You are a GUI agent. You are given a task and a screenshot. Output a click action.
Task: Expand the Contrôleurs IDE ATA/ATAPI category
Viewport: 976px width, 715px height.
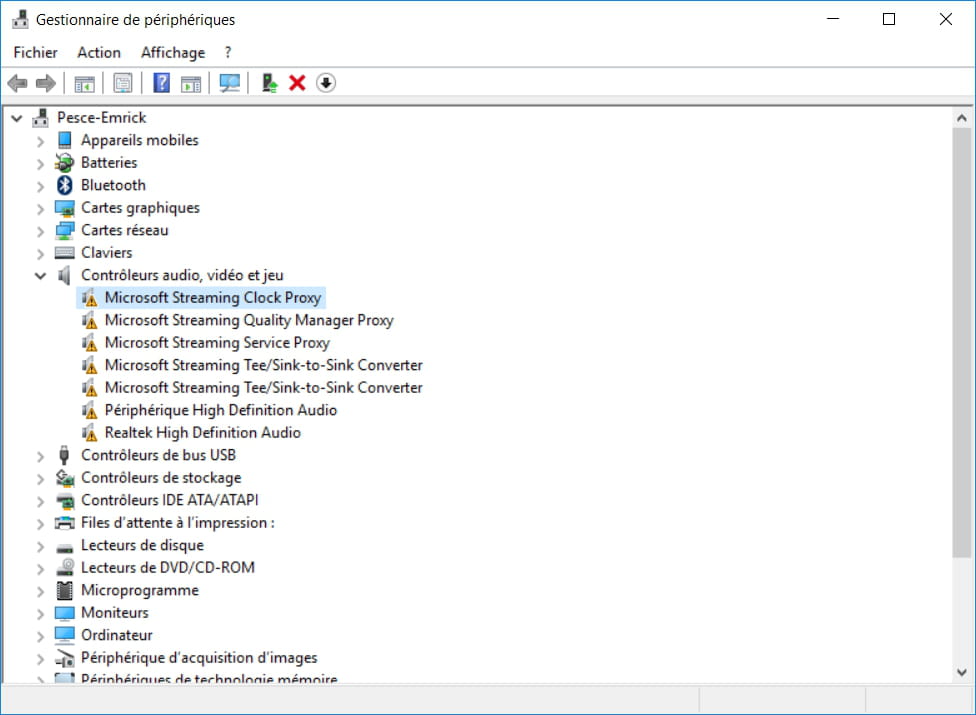(x=40, y=500)
